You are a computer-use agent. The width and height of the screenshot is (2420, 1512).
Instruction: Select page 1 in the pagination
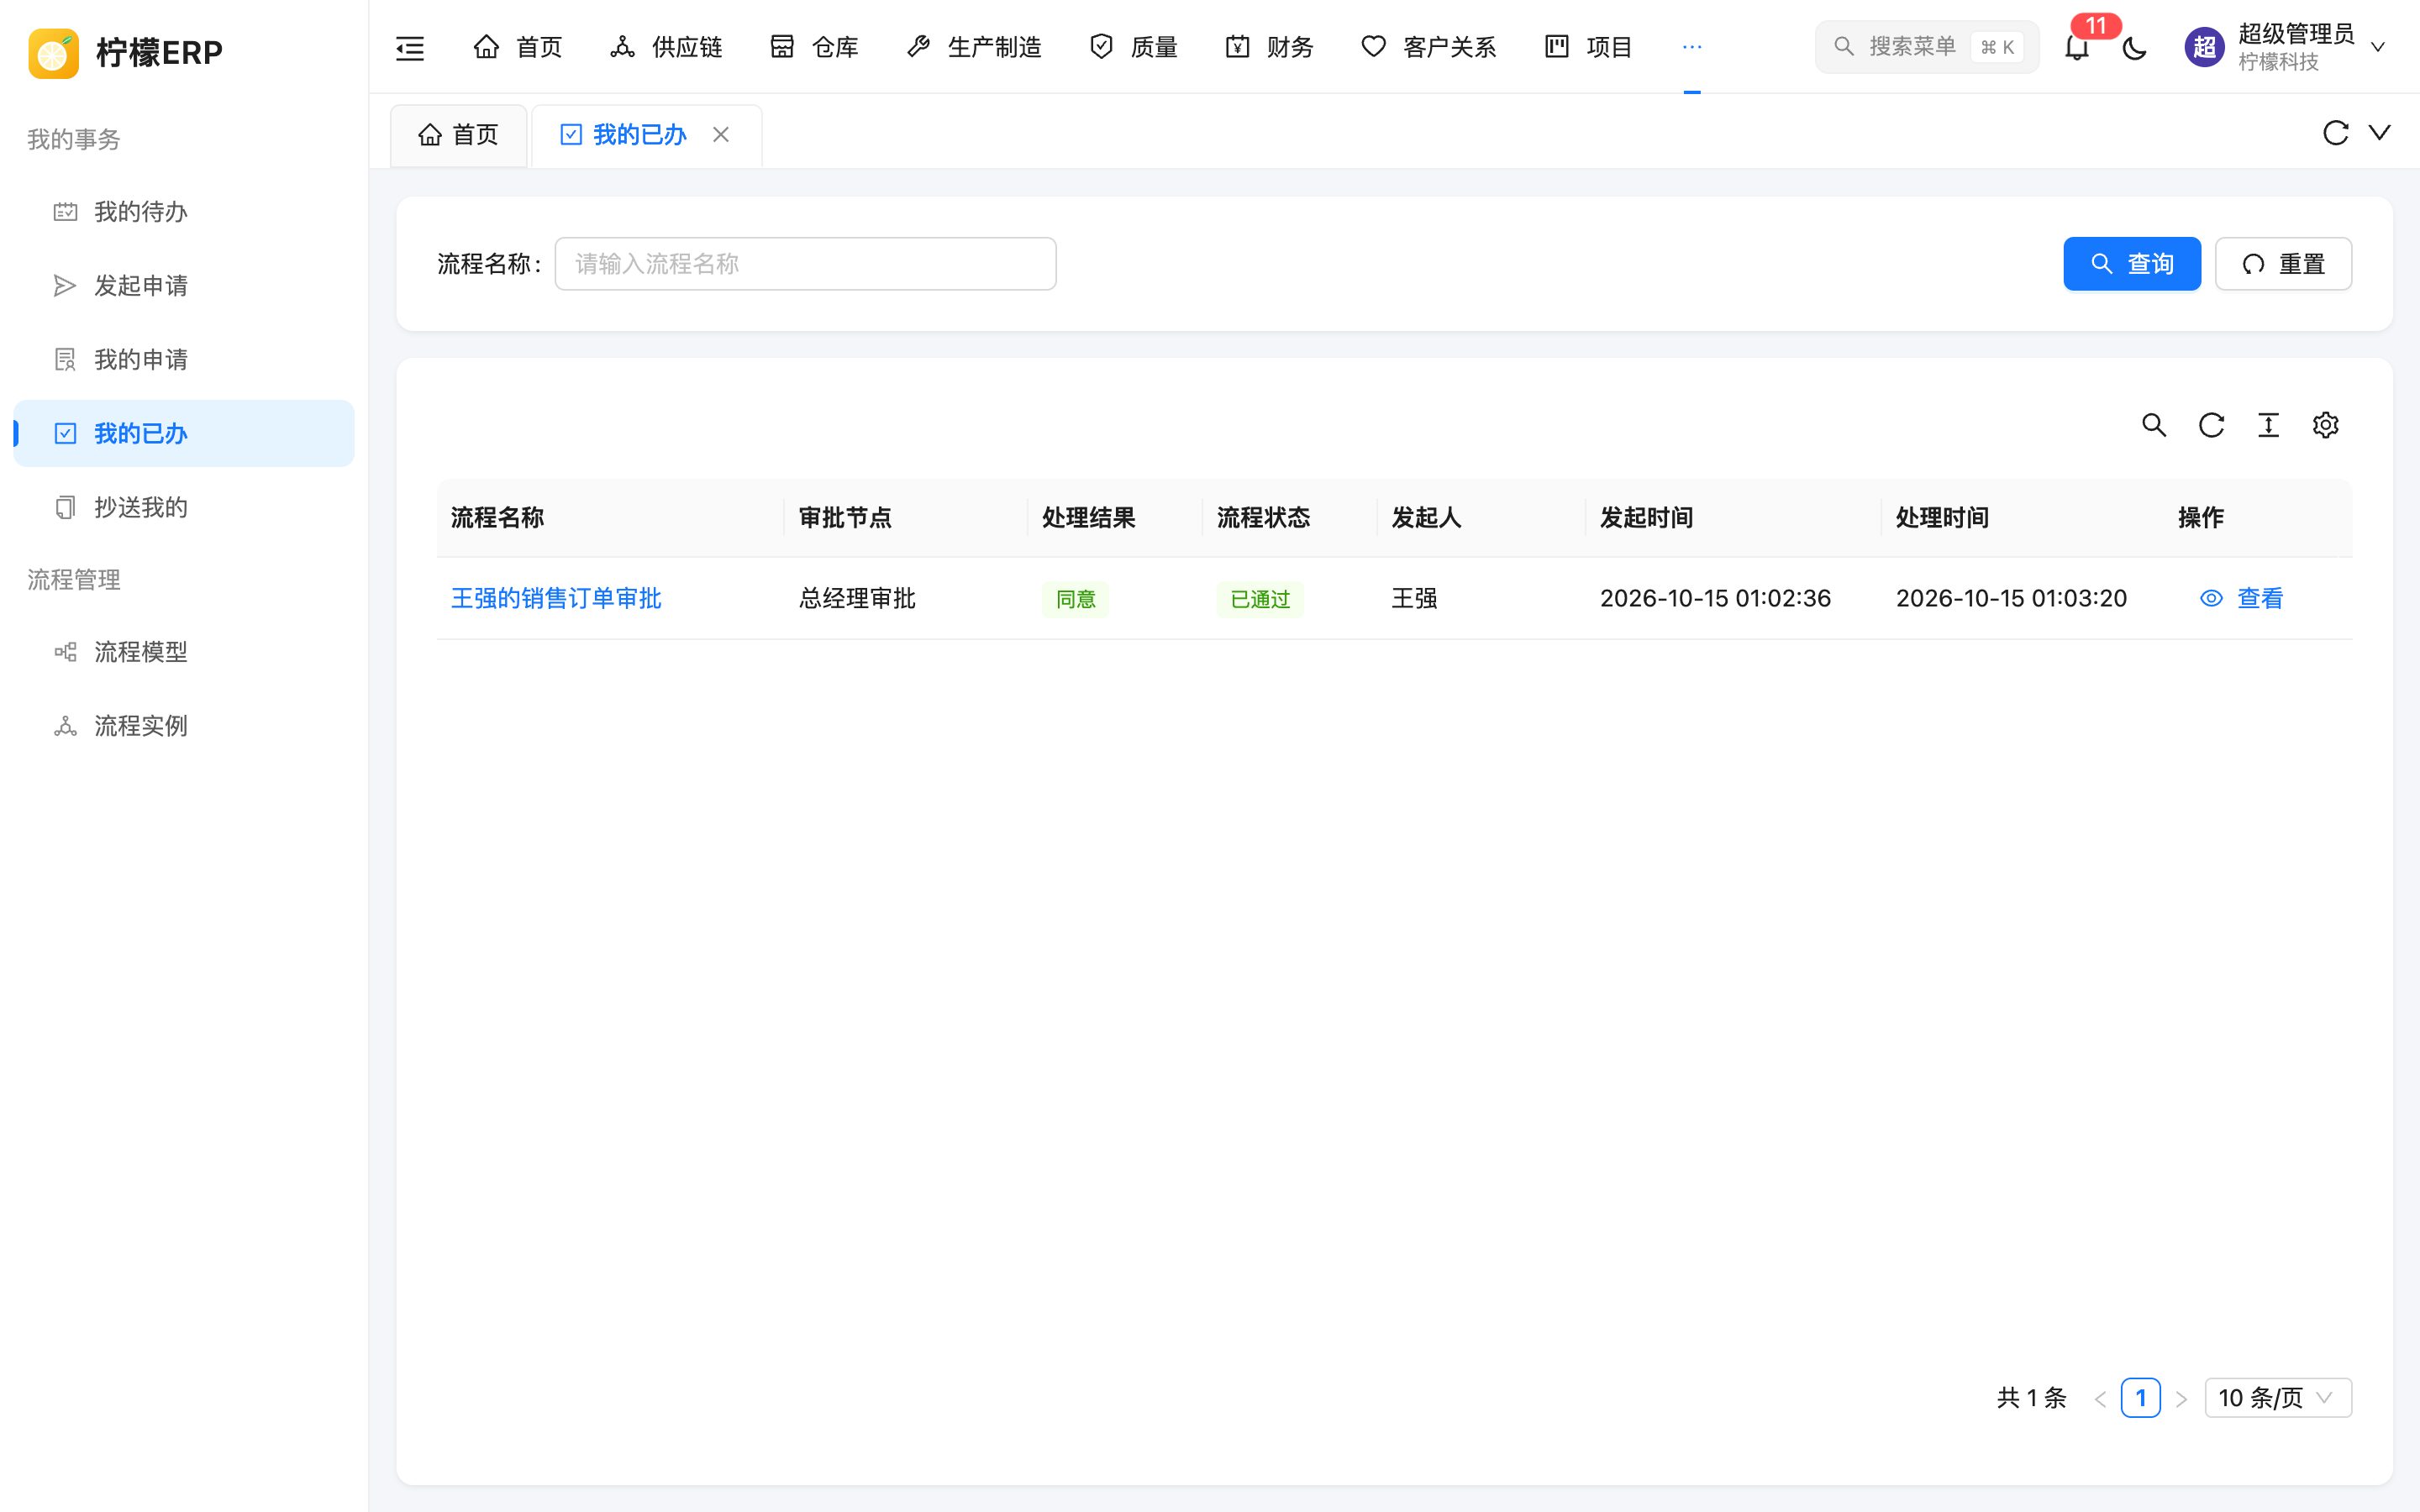2141,1397
